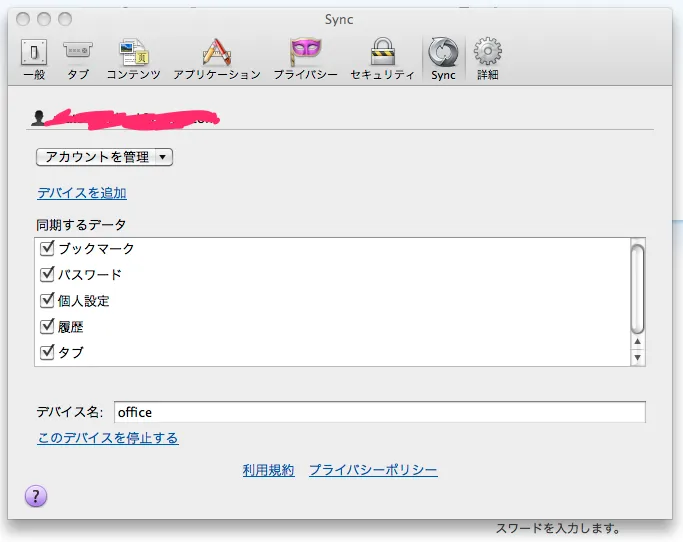
Task: Expand the アカウントを管理 dropdown
Action: 104,157
